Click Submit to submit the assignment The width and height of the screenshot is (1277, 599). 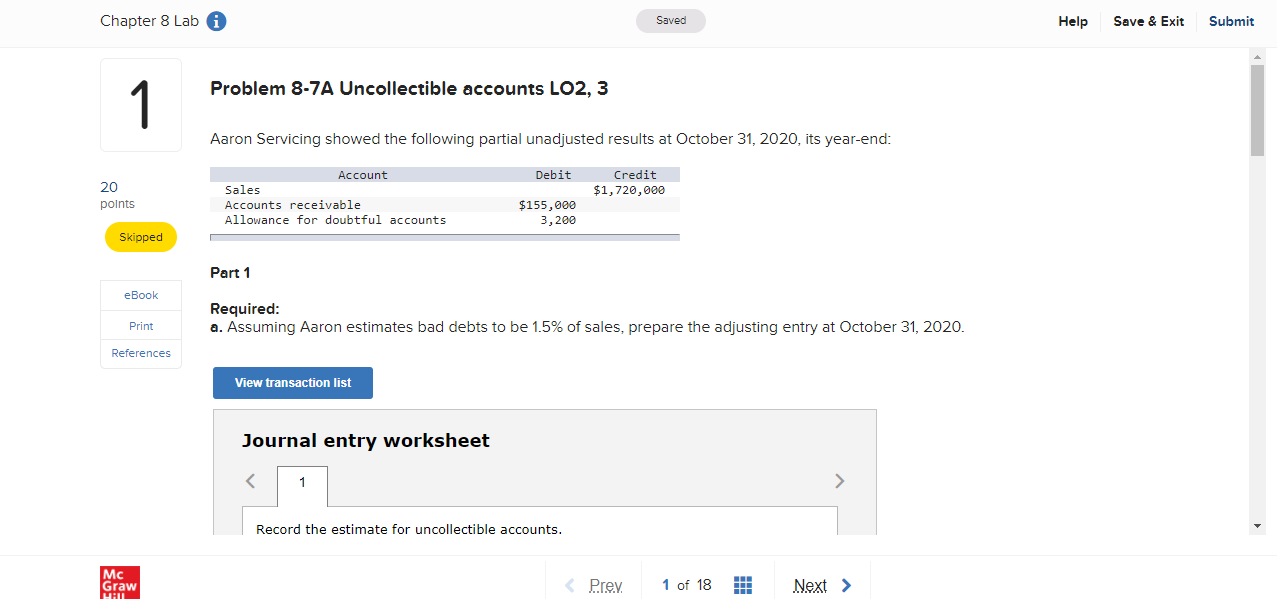pos(1231,21)
